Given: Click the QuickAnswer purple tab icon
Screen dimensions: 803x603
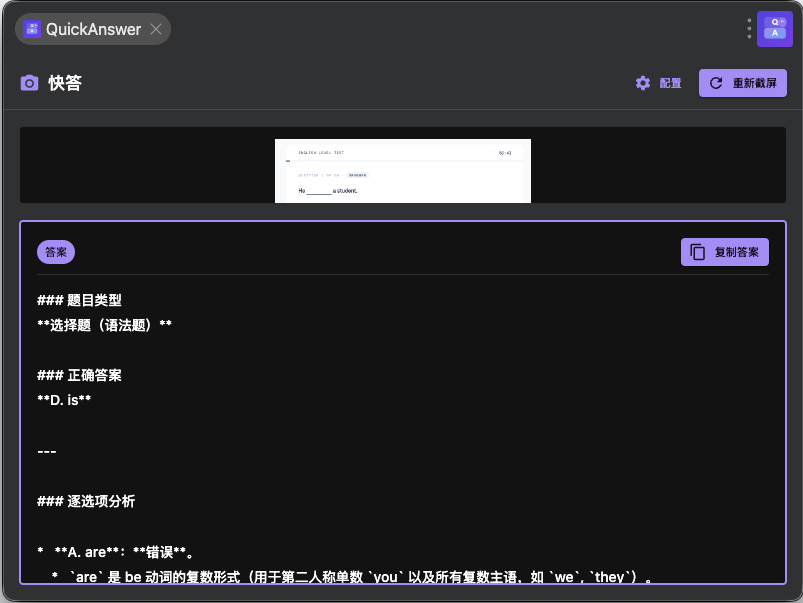Looking at the screenshot, I should tap(32, 29).
